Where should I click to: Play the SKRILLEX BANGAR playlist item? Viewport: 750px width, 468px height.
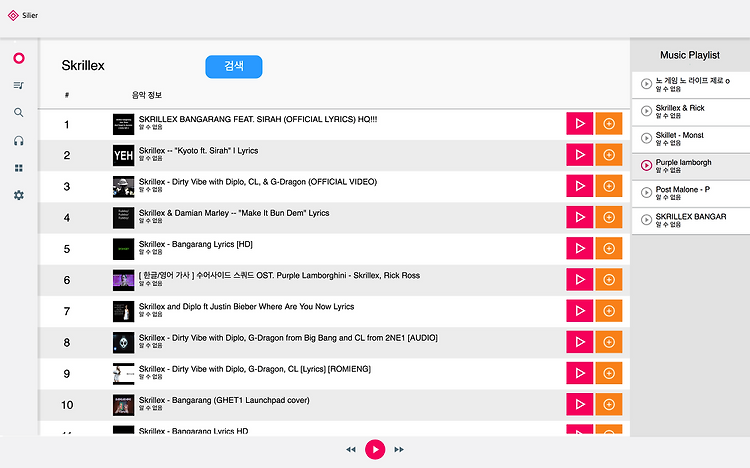pos(646,220)
